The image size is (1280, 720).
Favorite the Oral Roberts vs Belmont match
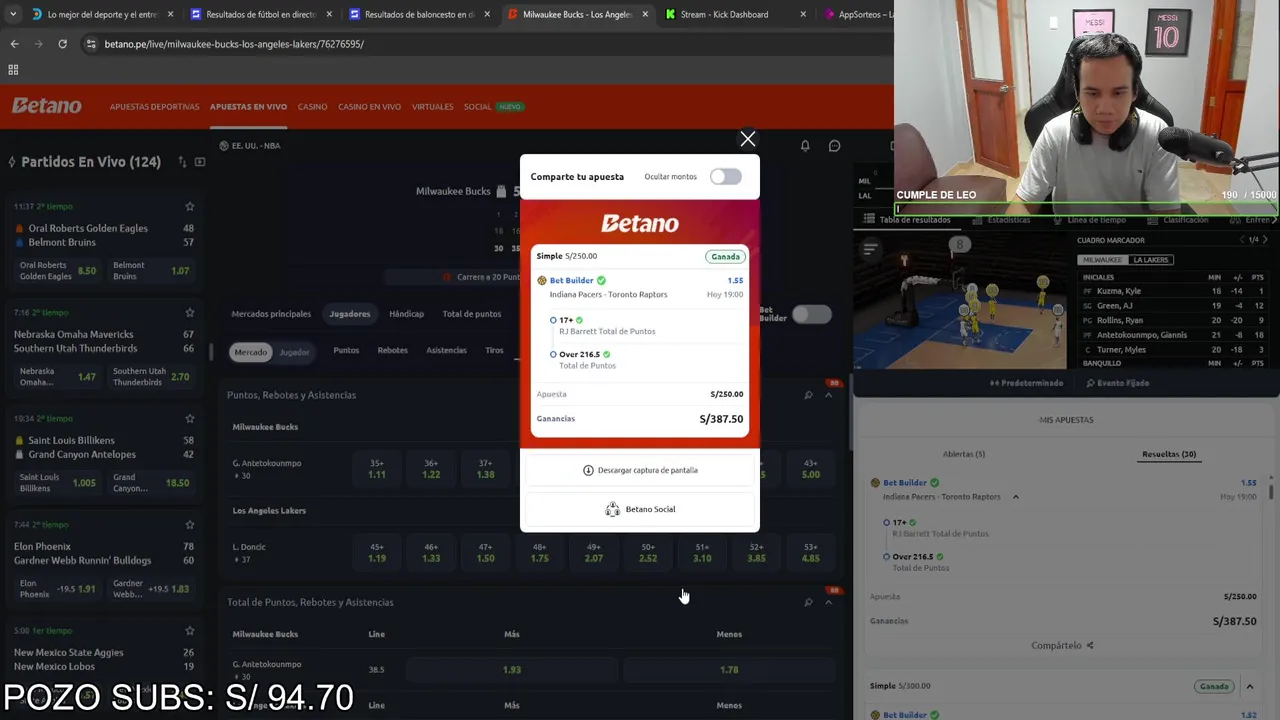pos(189,206)
